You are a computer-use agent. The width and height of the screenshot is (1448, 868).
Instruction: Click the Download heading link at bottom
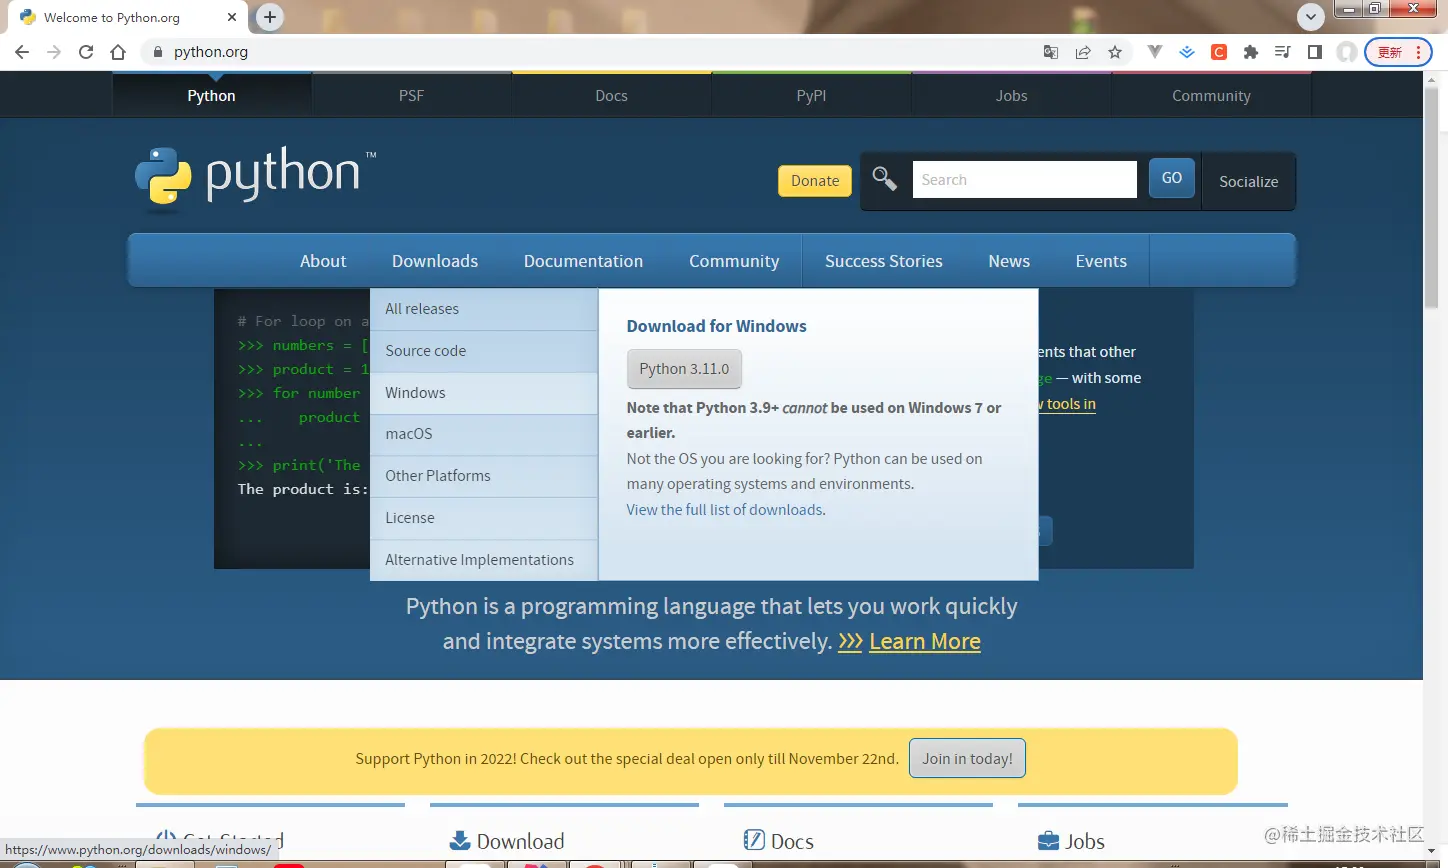click(520, 841)
